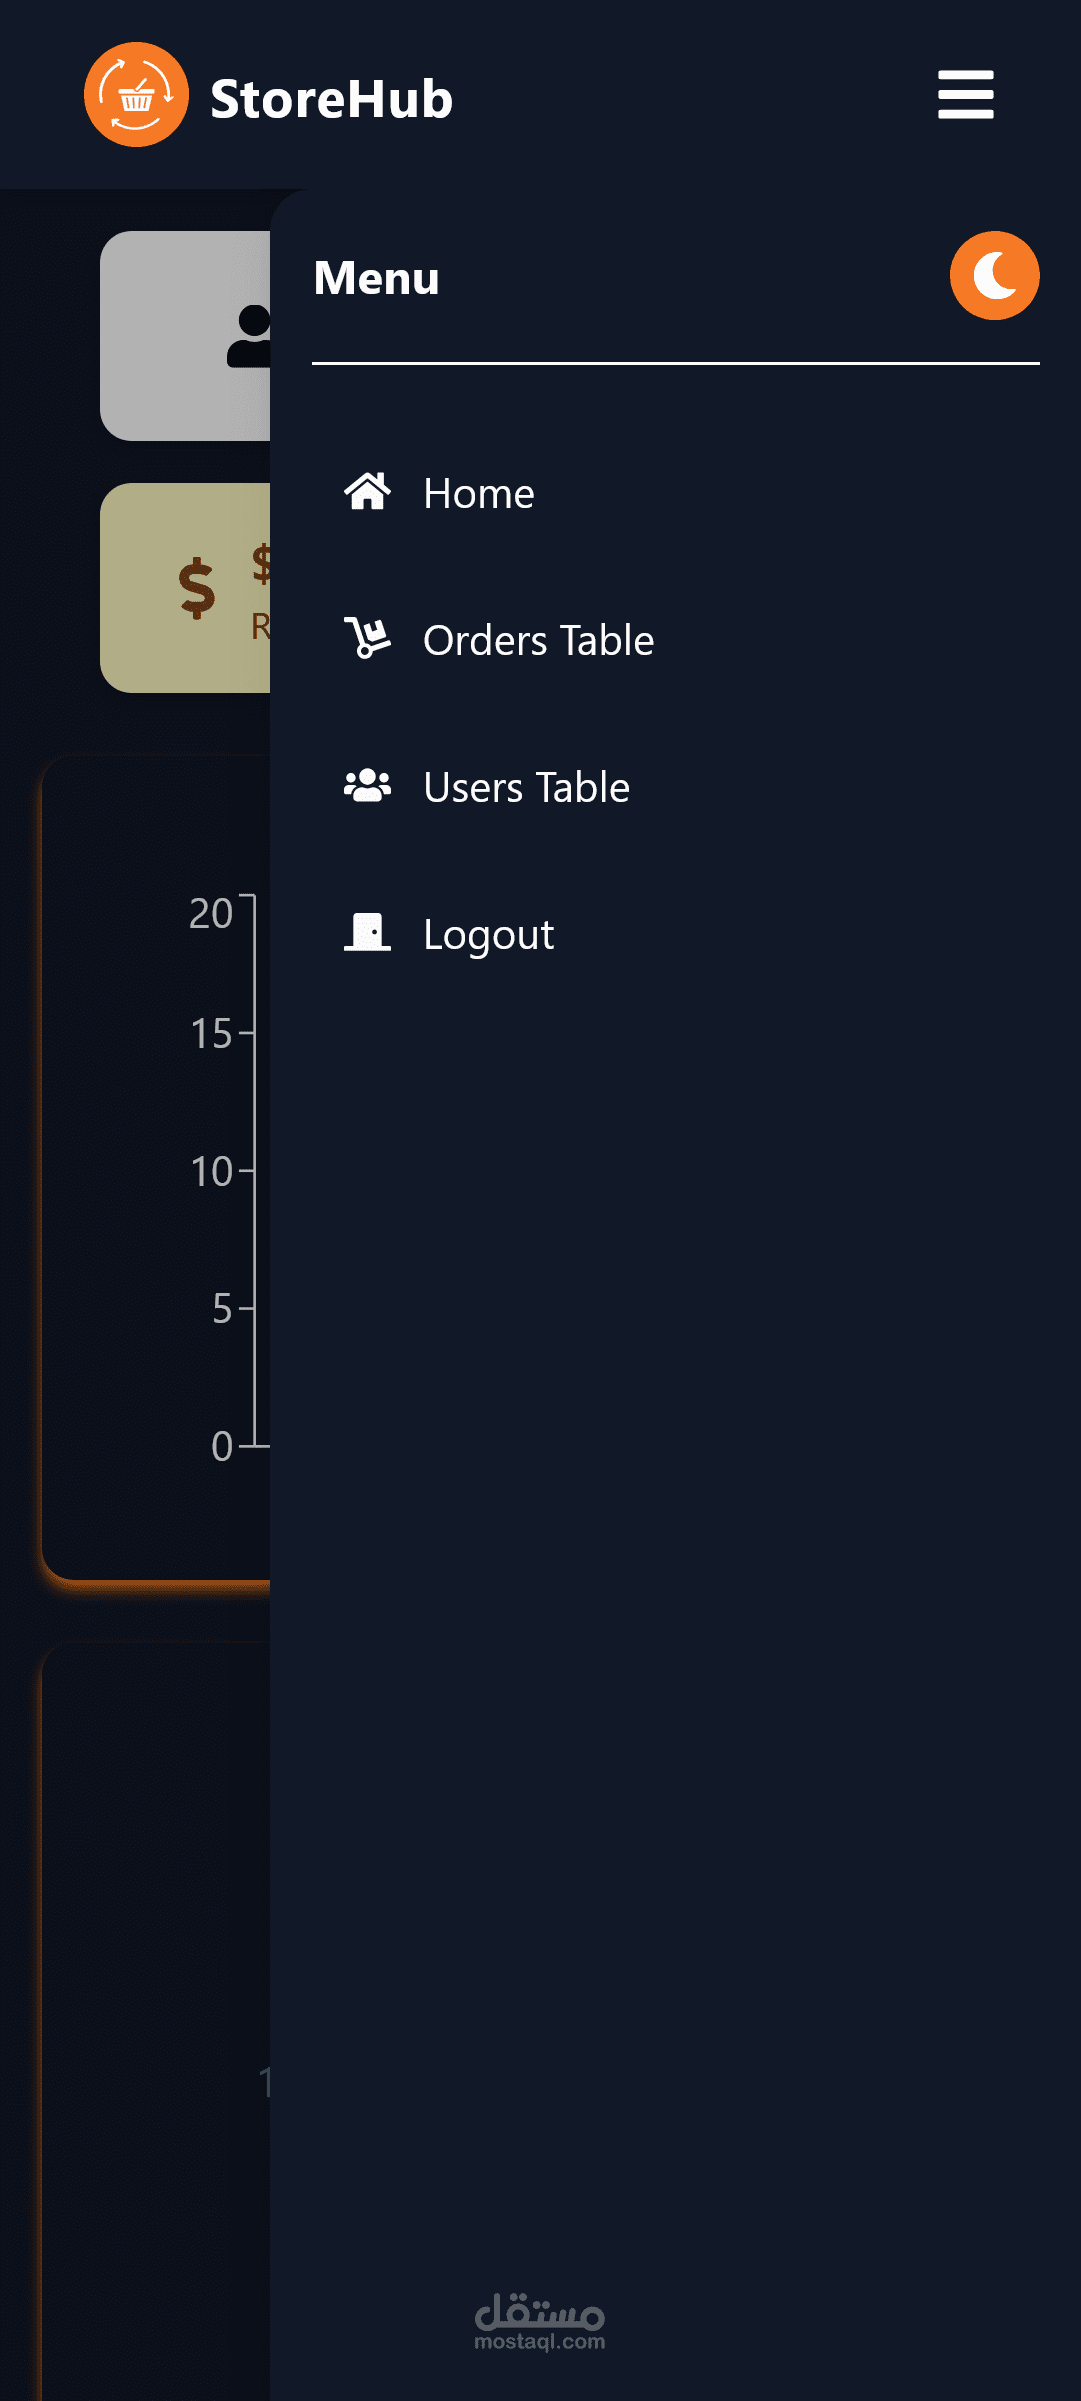Click the 0 label on the chart axis
Screen dimensions: 1081x2401
(x=222, y=1446)
